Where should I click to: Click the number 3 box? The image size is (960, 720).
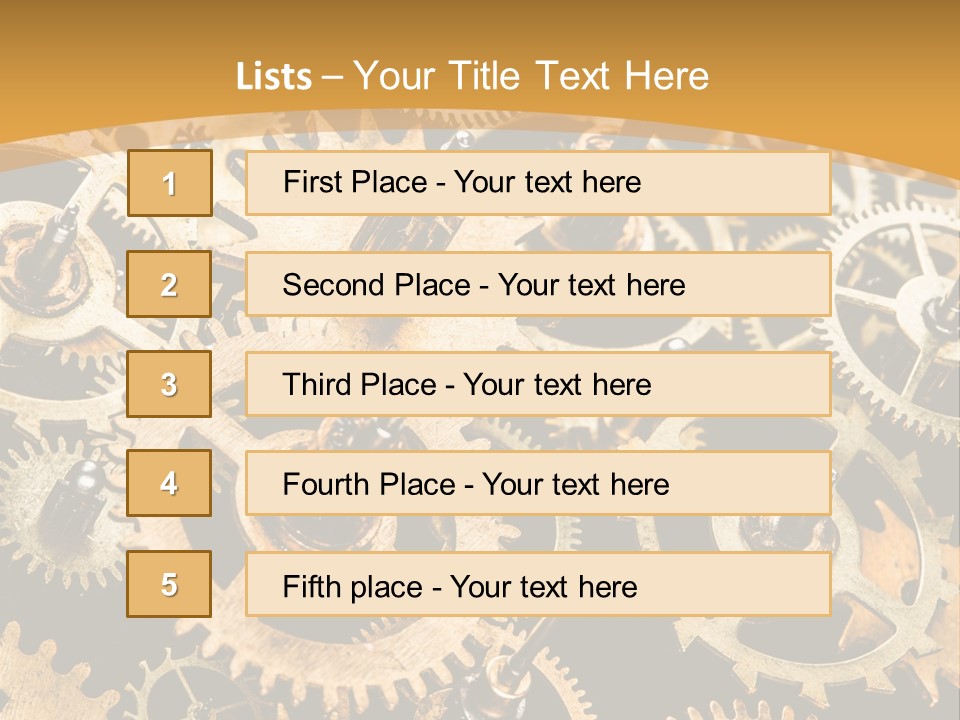[169, 384]
